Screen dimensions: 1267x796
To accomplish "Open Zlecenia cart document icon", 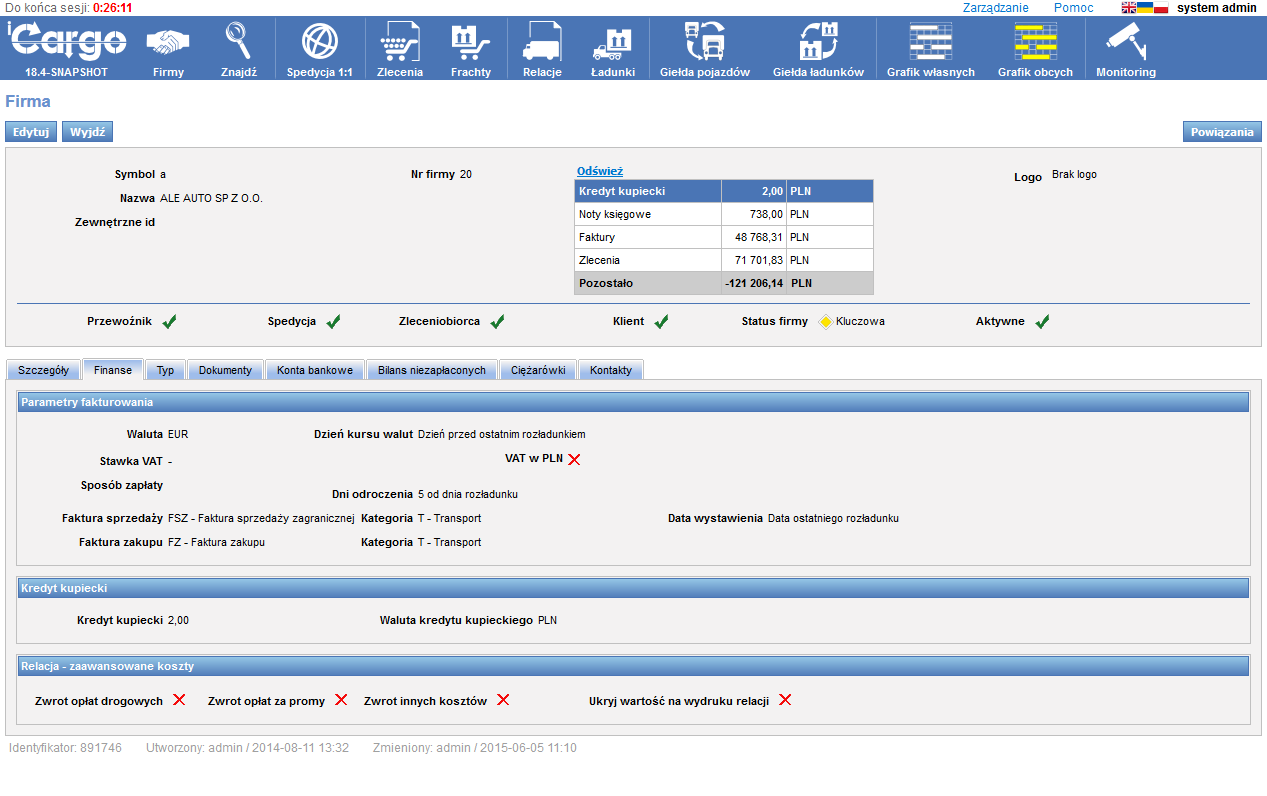I will pos(400,42).
